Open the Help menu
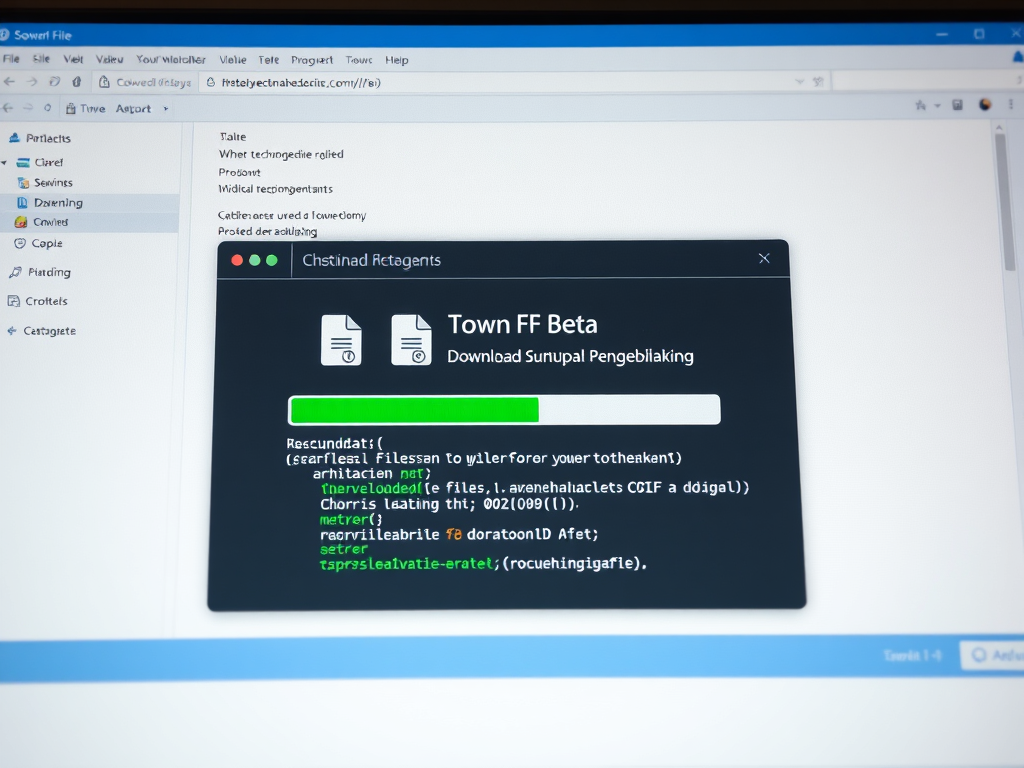This screenshot has height=768, width=1024. (397, 60)
